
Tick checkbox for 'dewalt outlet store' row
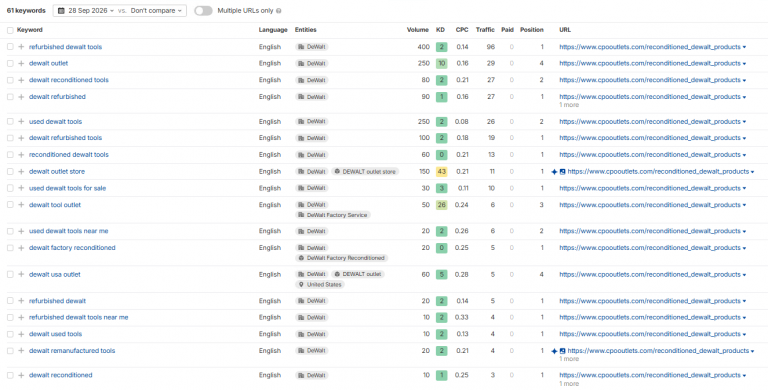[10, 172]
